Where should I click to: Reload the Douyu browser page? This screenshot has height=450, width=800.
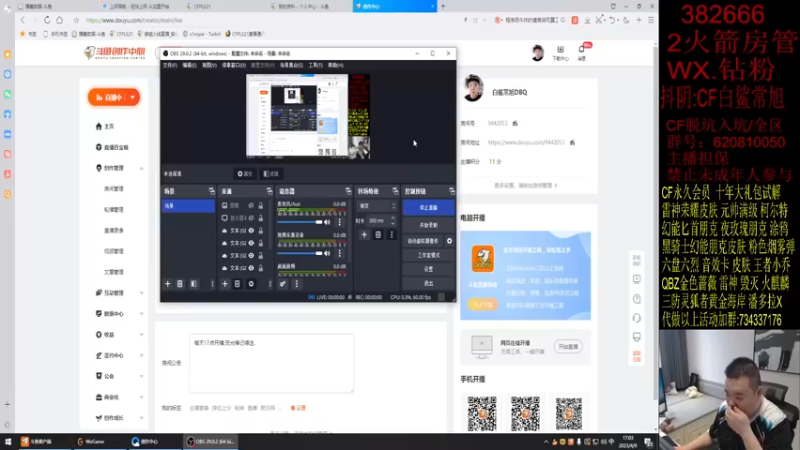(47, 20)
